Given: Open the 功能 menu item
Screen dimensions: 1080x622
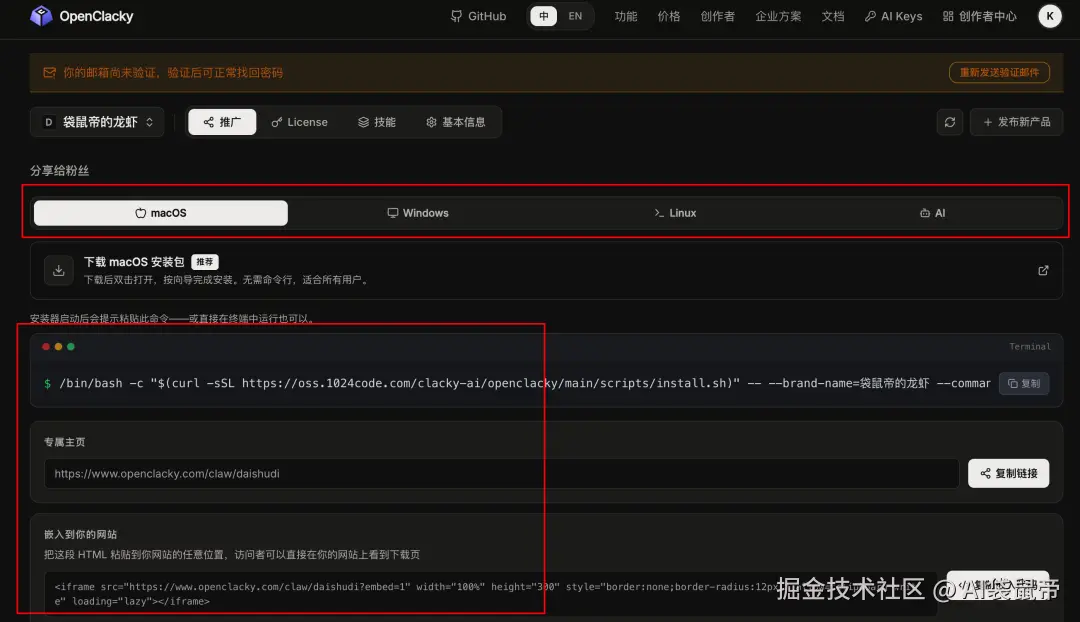Looking at the screenshot, I should click(x=625, y=16).
